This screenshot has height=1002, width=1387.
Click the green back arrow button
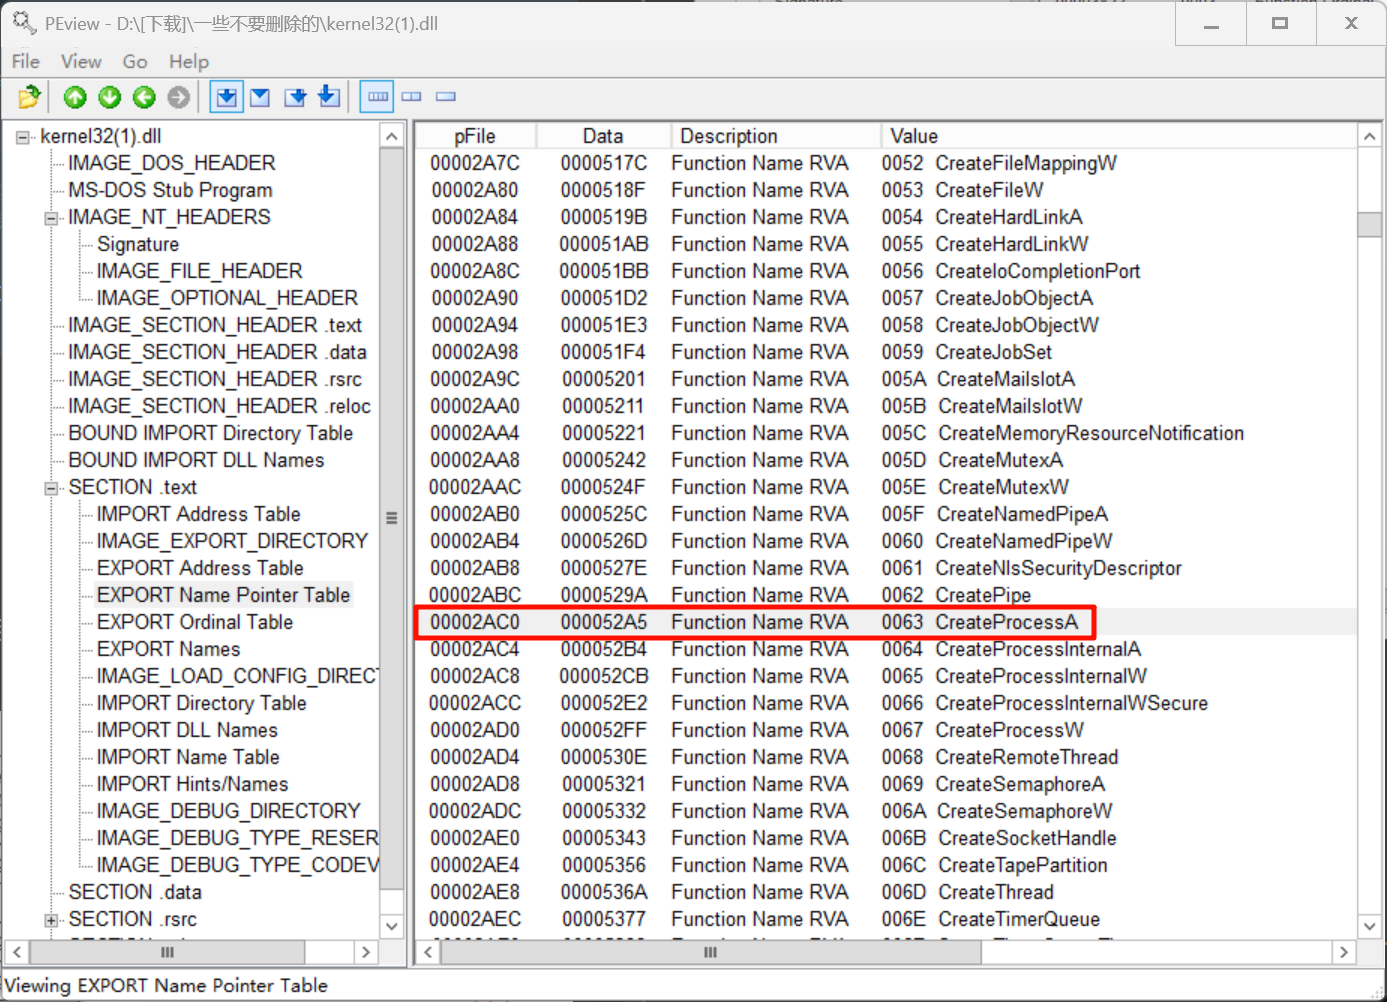[144, 97]
